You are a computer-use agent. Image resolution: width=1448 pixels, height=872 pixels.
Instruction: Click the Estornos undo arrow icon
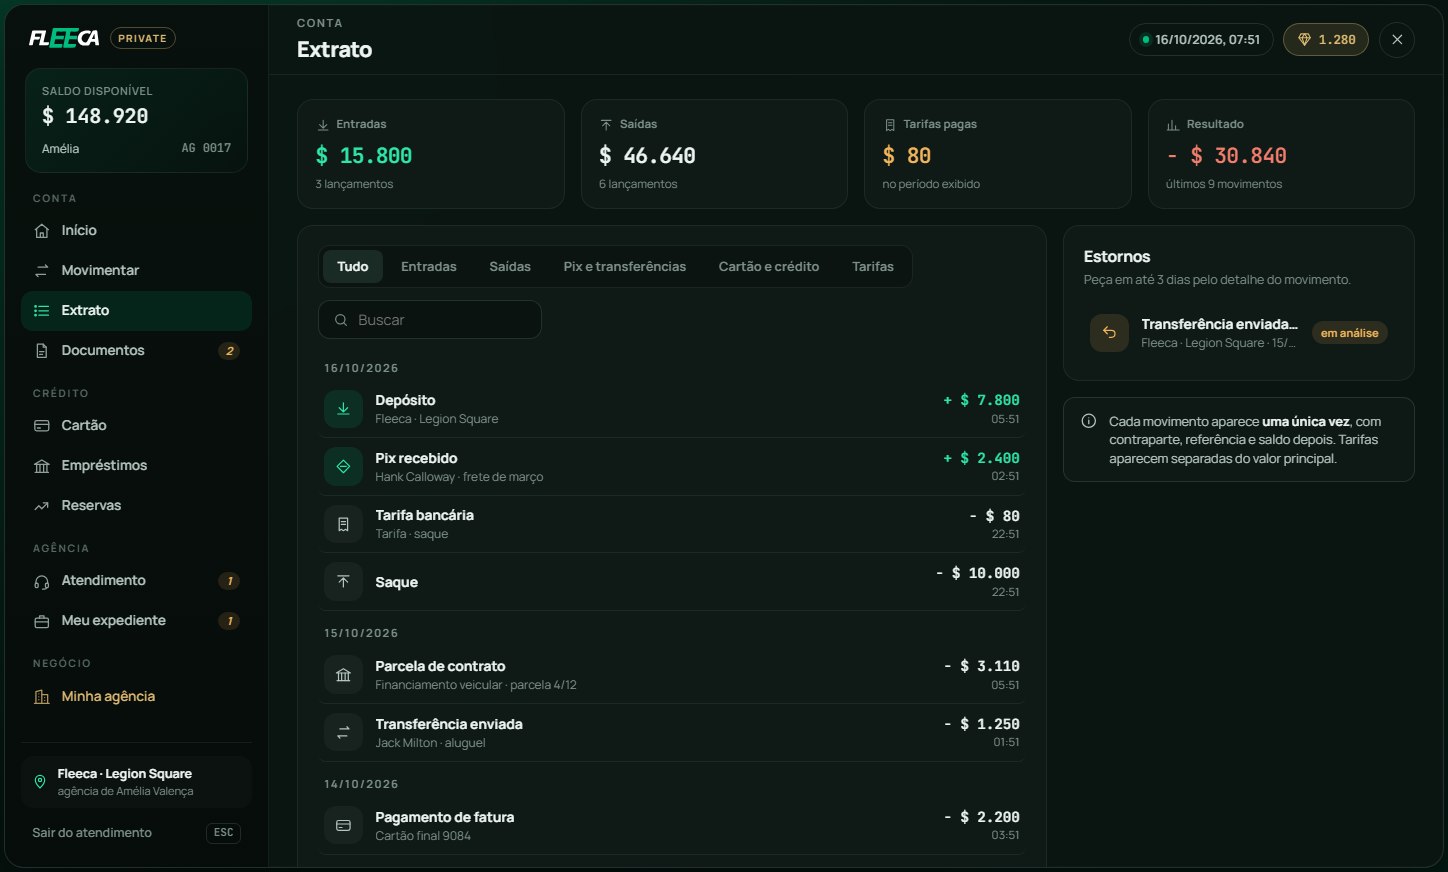click(x=1109, y=333)
